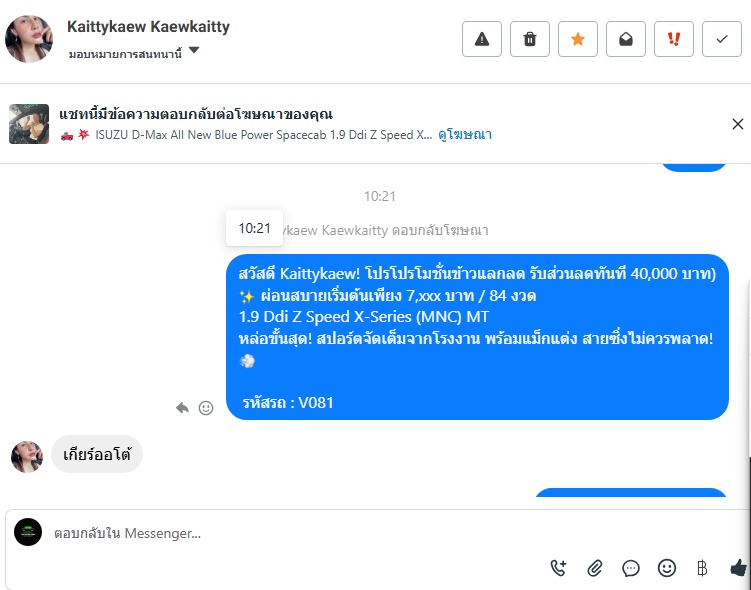751x590 pixels.
Task: Mark conversation done with checkmark icon
Action: click(x=722, y=39)
